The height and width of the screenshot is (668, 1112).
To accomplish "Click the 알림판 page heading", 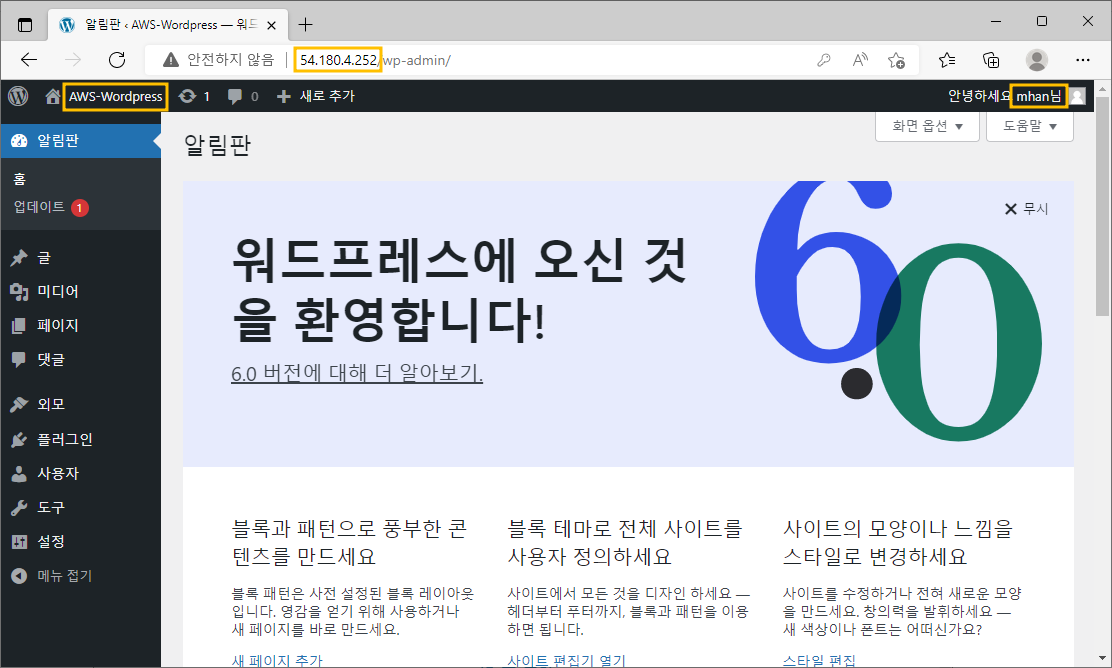I will 217,145.
